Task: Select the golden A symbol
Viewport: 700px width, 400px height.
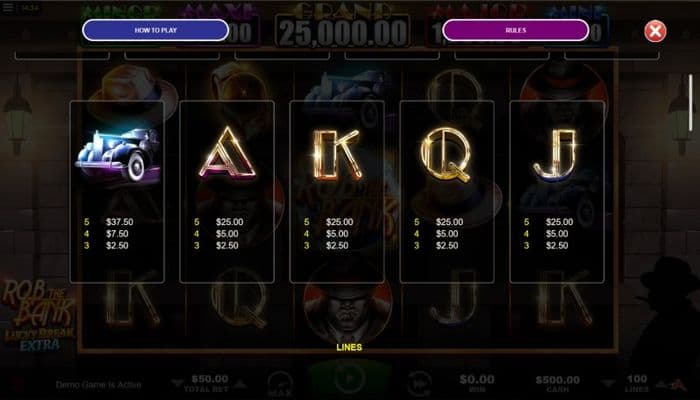Action: [227, 154]
